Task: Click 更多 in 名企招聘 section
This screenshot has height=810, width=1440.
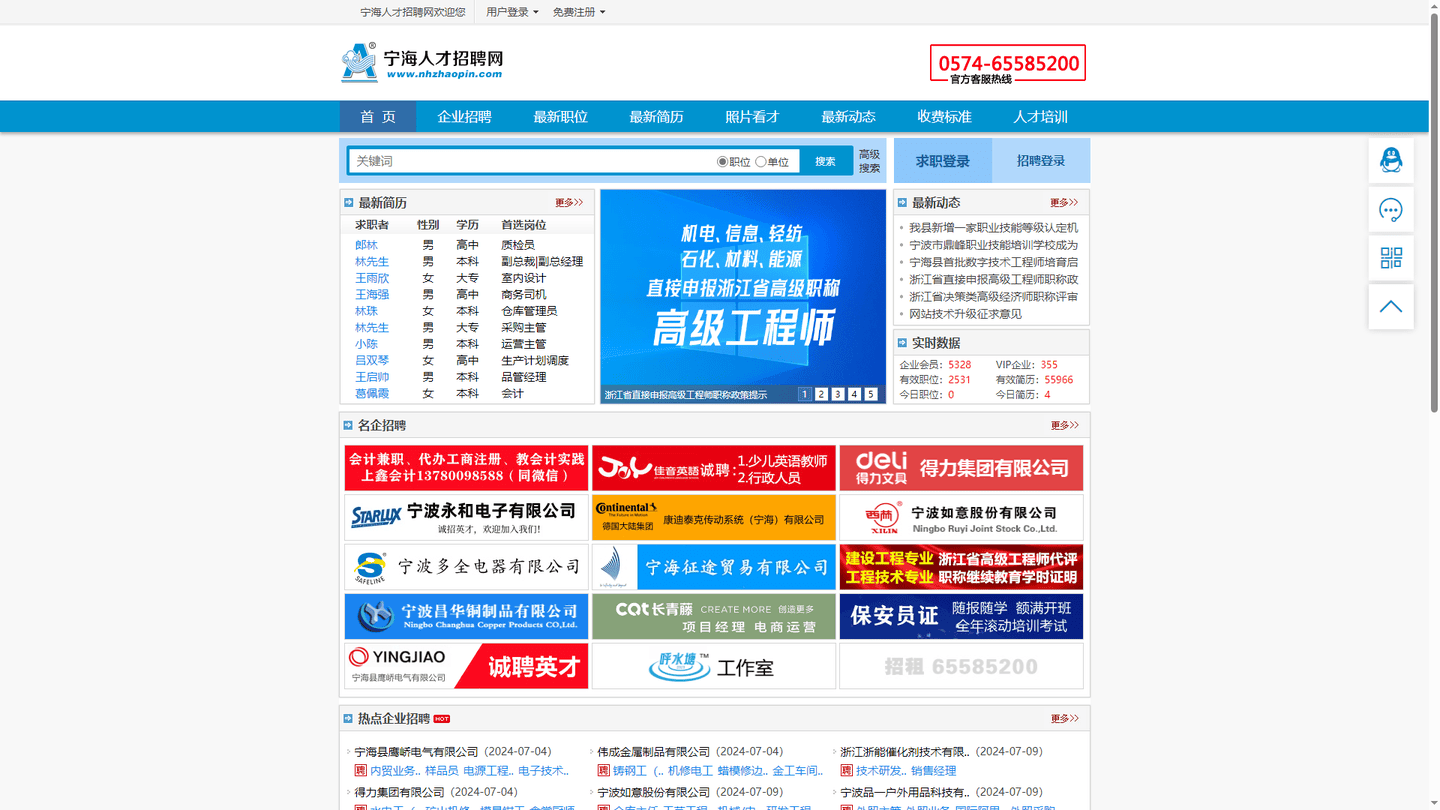Action: [1064, 425]
